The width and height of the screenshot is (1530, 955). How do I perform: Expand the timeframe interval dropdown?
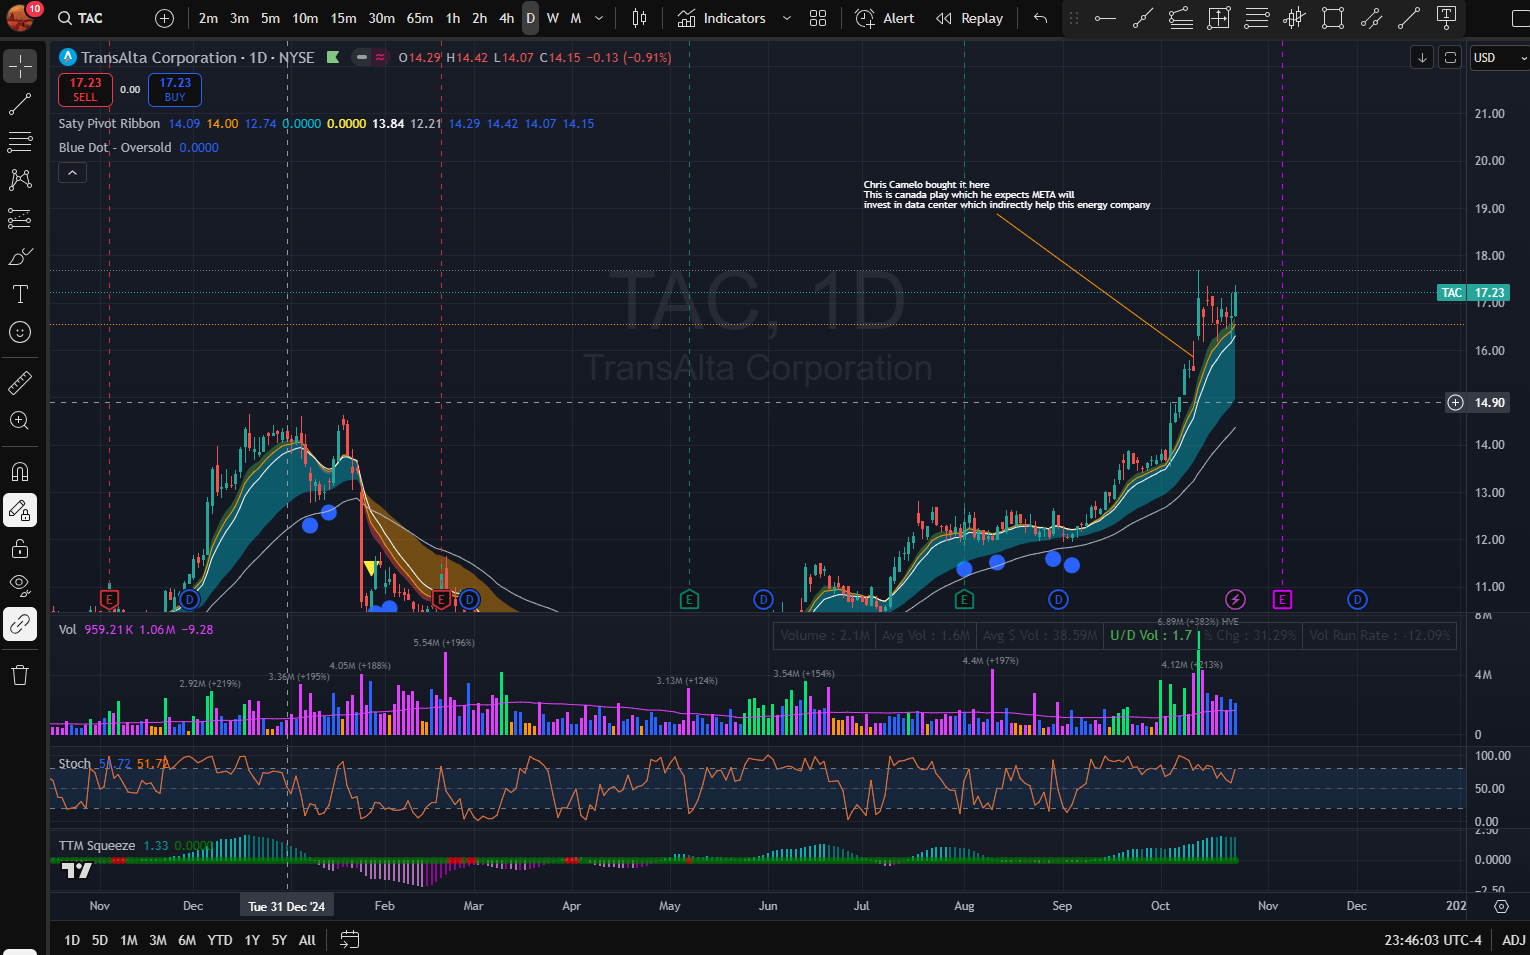point(599,18)
